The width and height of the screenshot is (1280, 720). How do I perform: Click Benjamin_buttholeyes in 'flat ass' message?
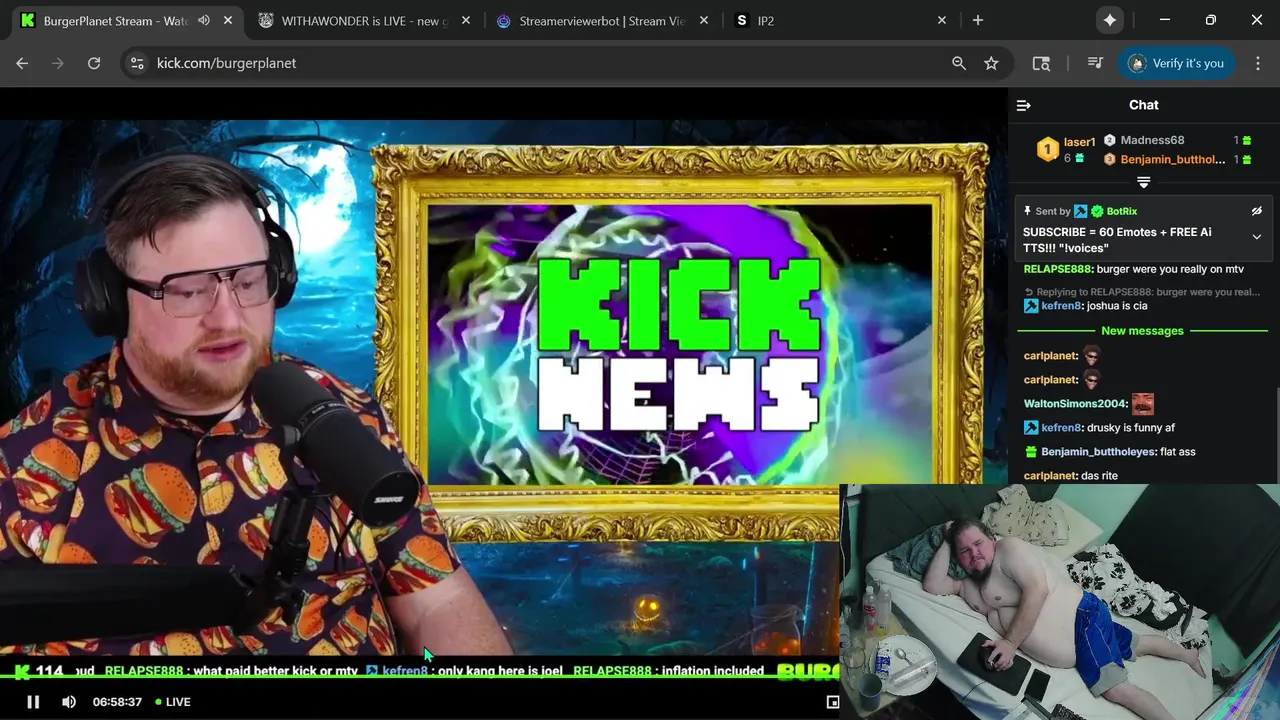tap(1098, 452)
